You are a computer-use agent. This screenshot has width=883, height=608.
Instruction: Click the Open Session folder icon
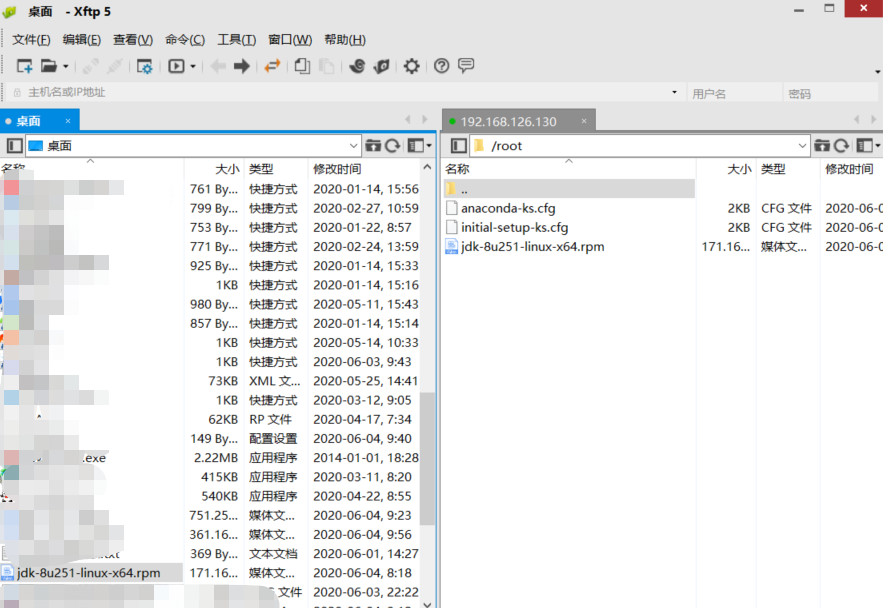49,66
